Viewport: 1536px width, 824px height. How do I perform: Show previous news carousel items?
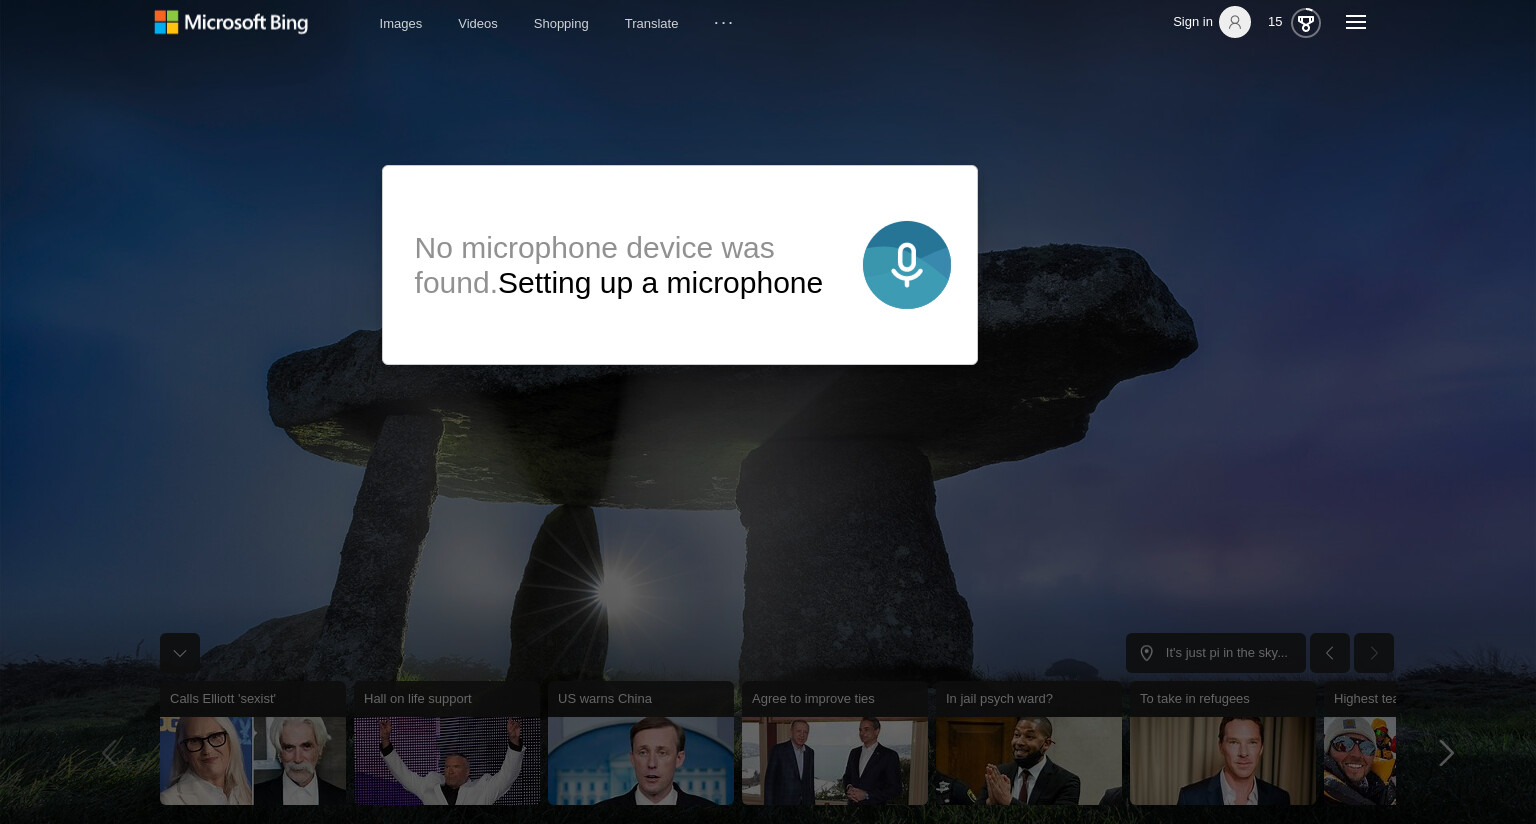point(110,753)
